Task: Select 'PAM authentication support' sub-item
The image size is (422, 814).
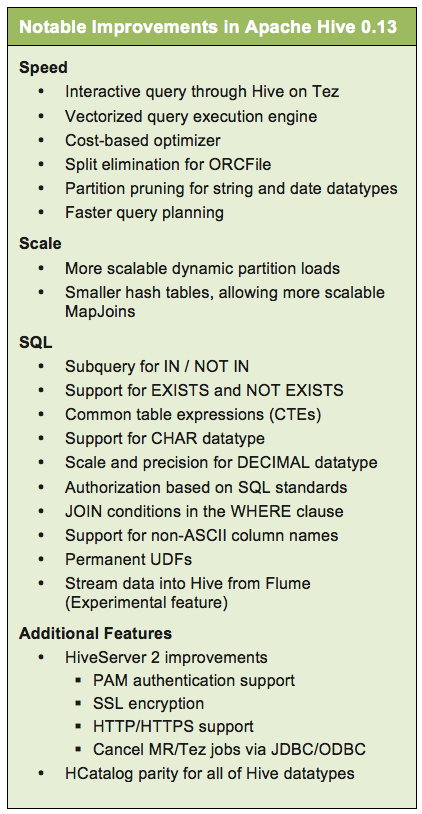Action: point(194,680)
